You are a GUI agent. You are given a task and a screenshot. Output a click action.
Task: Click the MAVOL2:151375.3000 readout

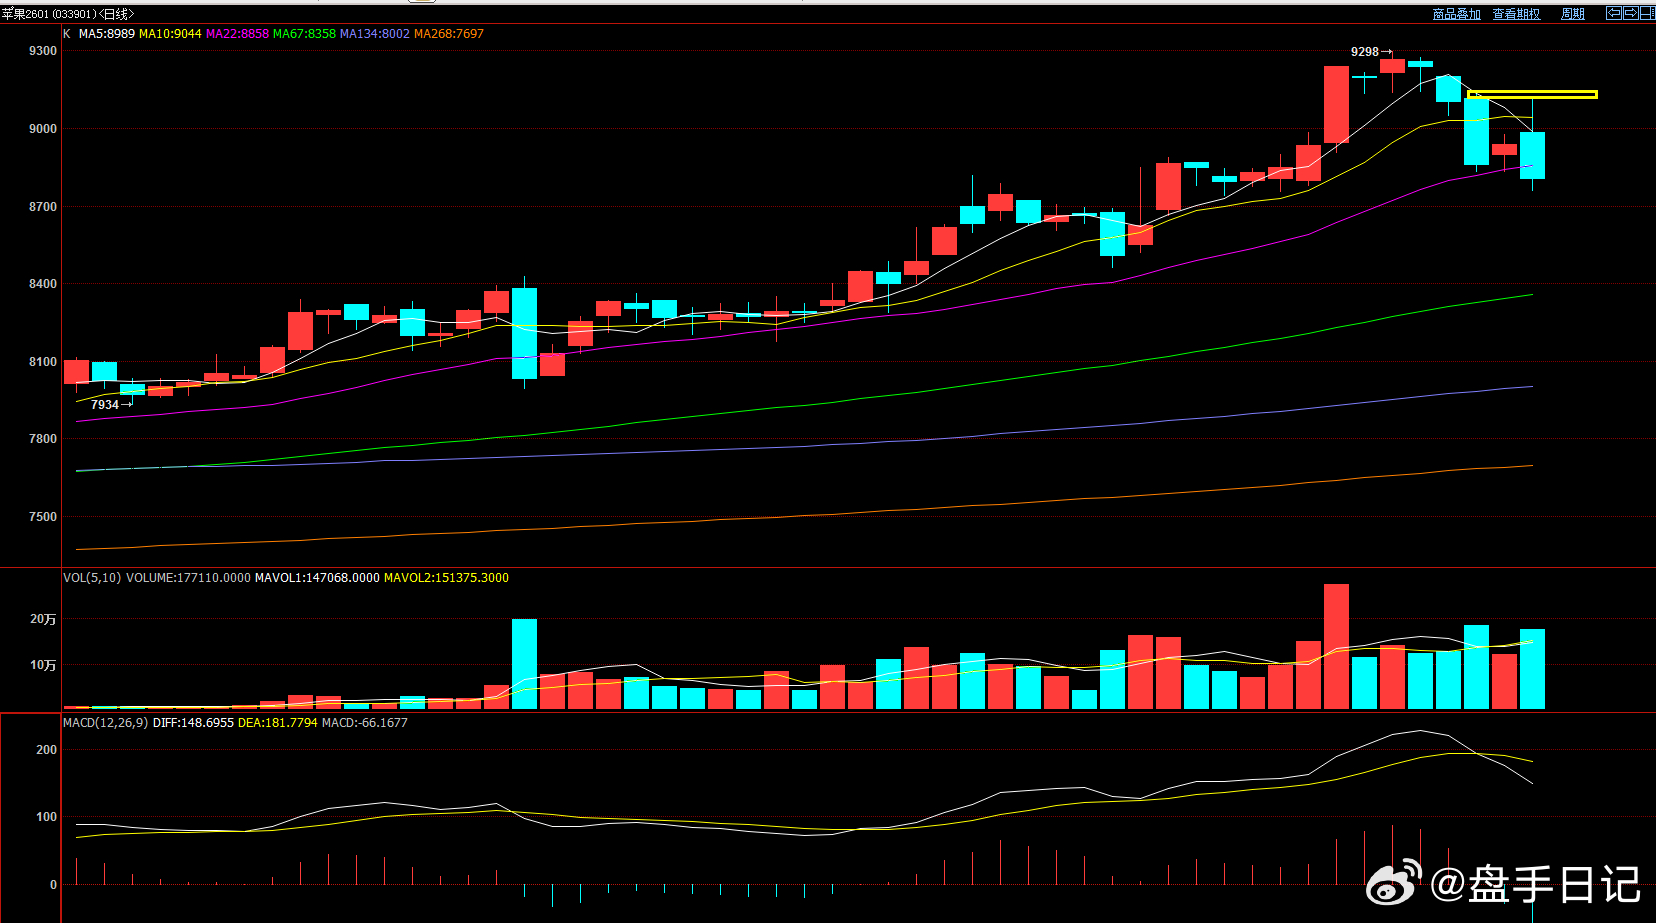tap(446, 578)
